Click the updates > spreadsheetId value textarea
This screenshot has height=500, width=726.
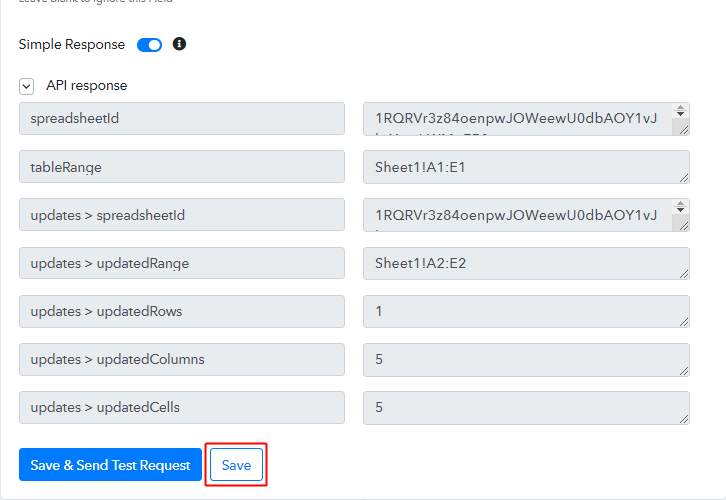click(x=526, y=215)
